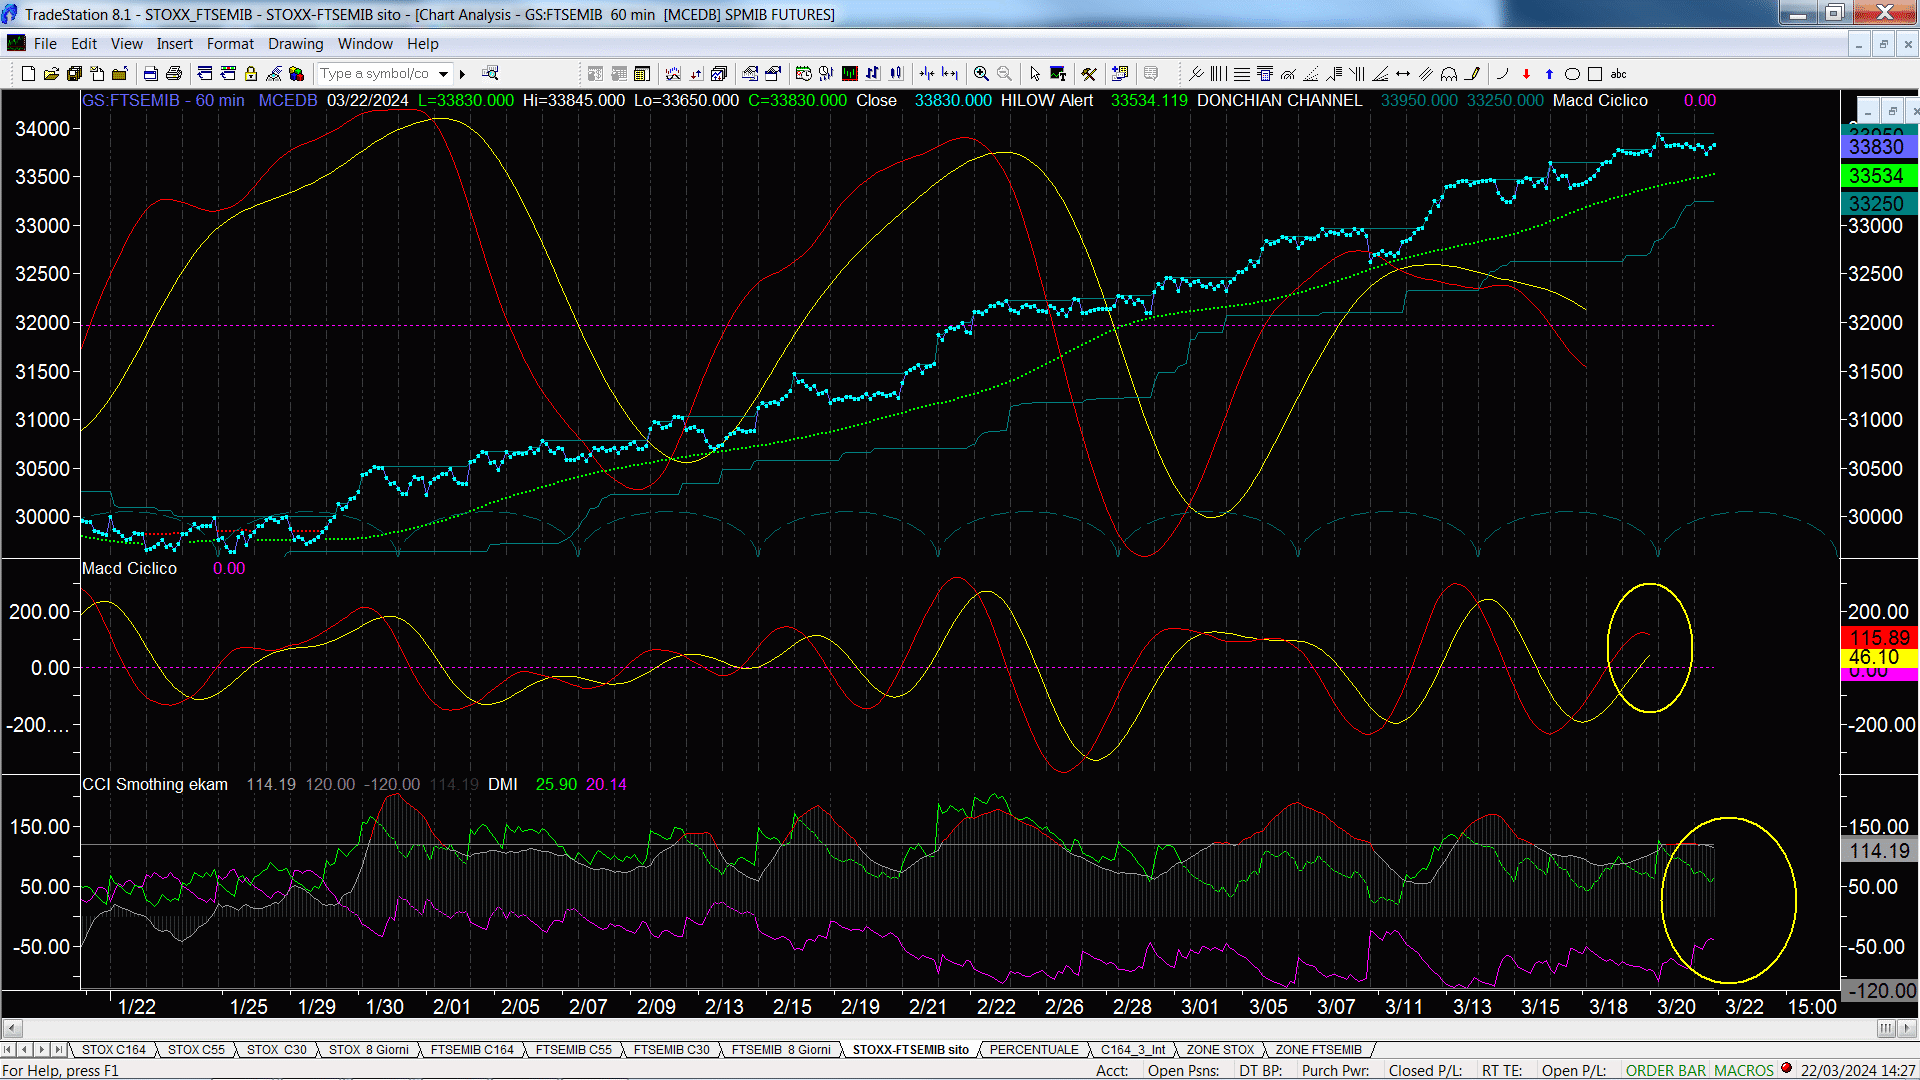Open the Format menu

[x=231, y=44]
